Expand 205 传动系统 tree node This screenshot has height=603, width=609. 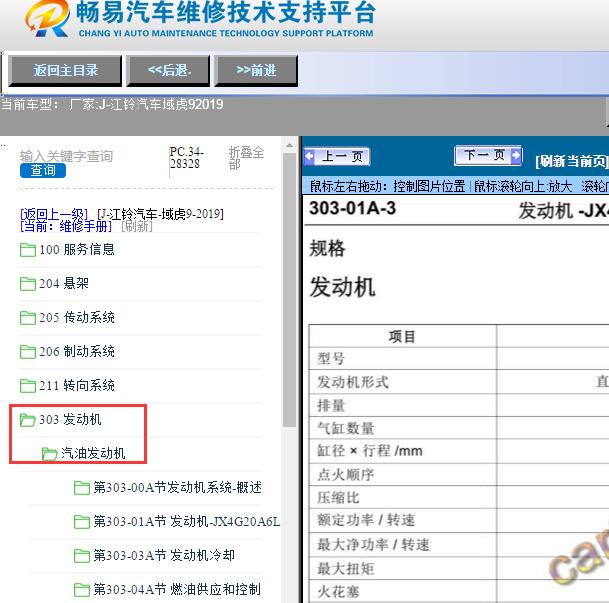(x=77, y=317)
